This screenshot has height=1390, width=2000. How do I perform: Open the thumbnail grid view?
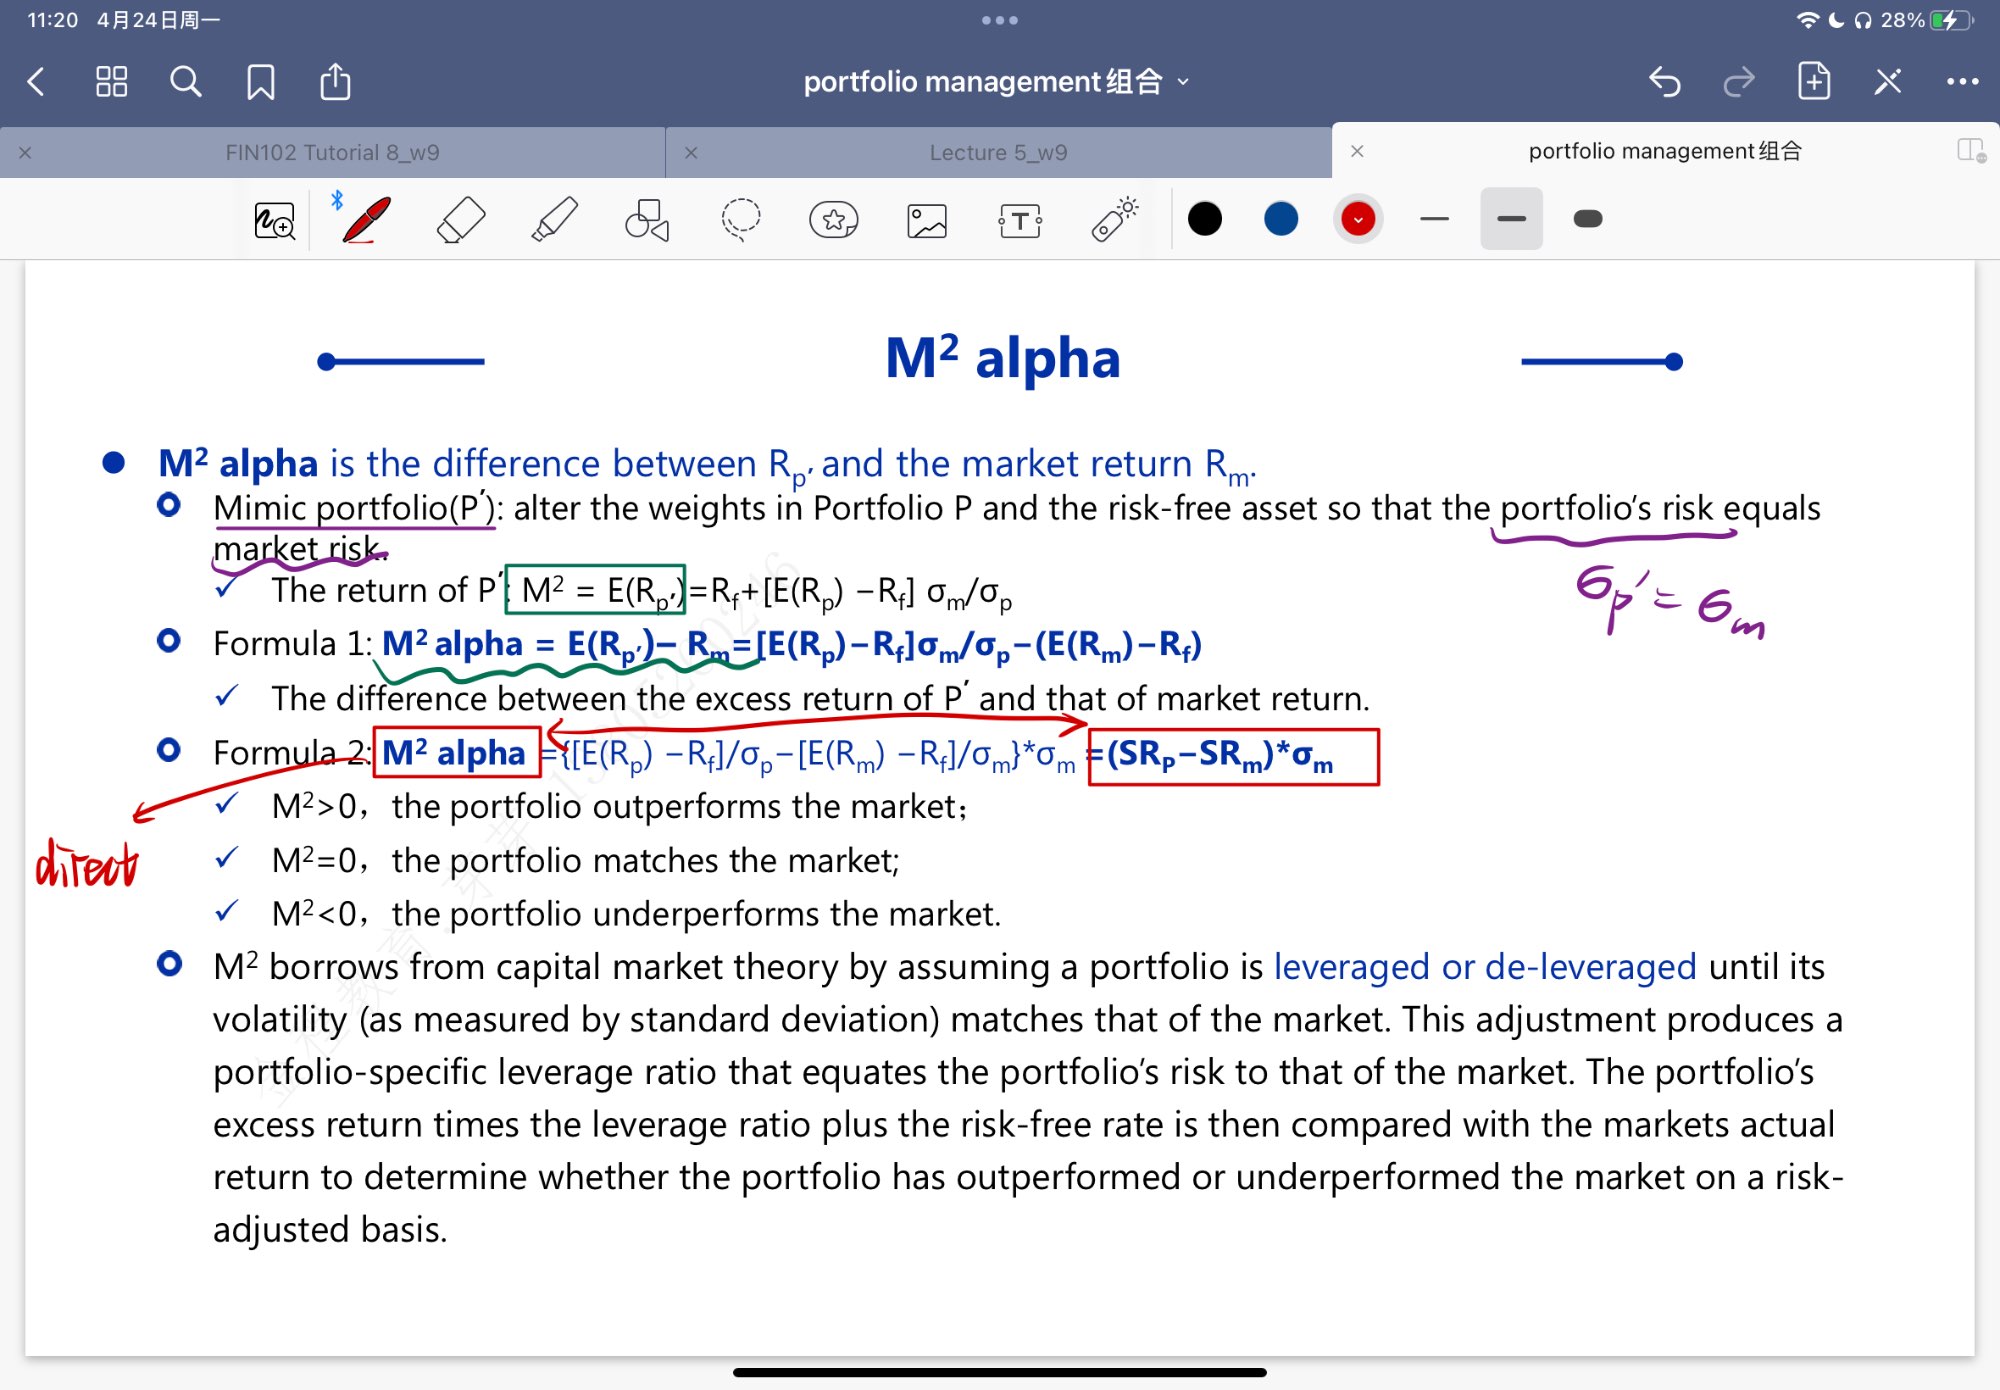pos(111,81)
